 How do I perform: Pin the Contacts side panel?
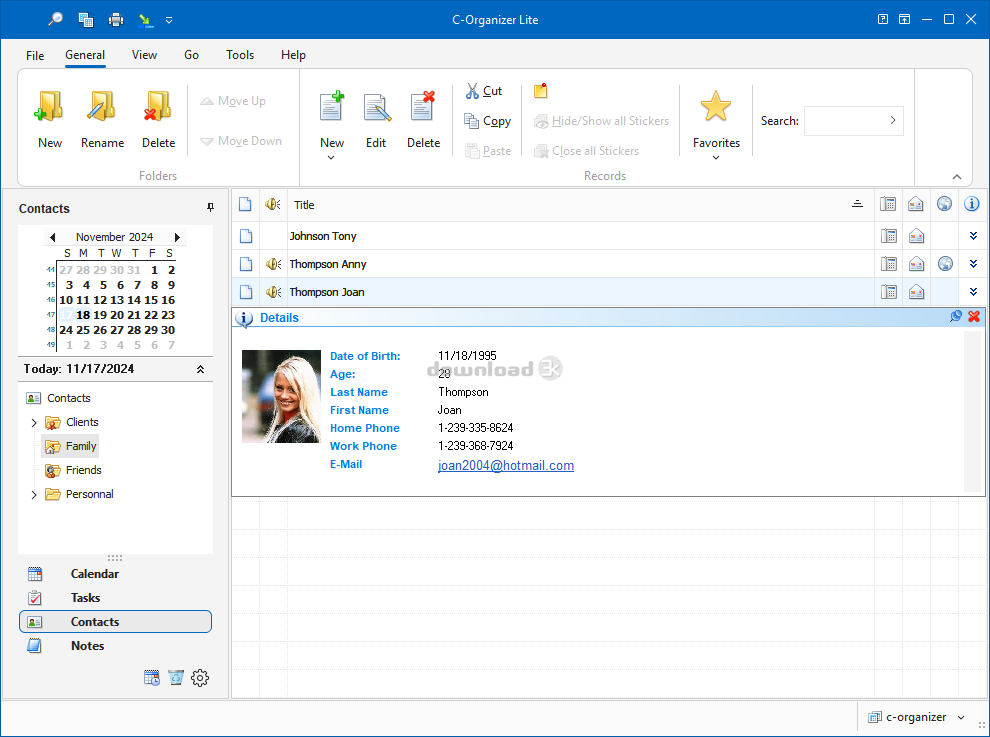click(210, 208)
